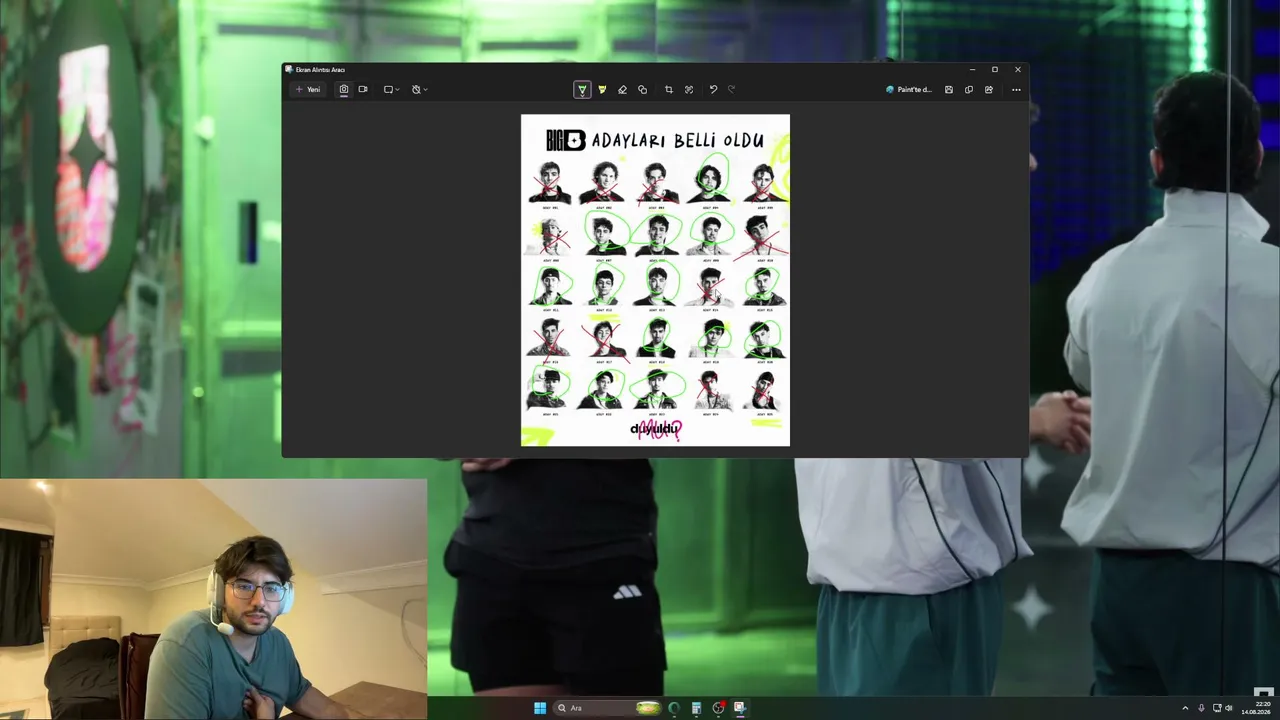
Task: Open the snip delay timer dropdown
Action: [419, 90]
